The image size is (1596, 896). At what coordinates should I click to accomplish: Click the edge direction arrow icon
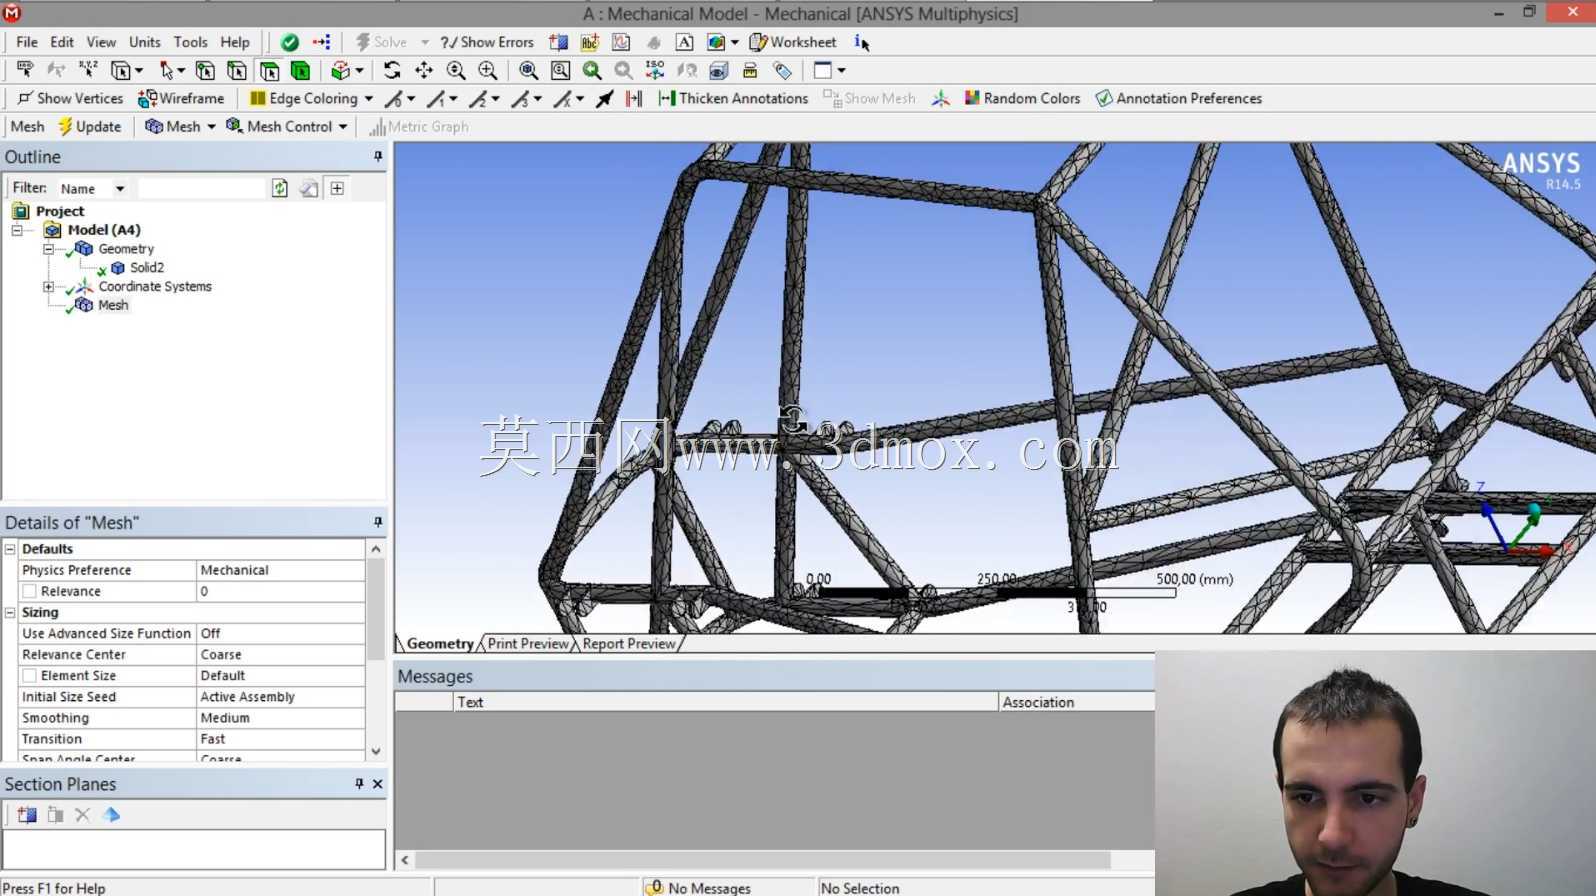tap(605, 98)
